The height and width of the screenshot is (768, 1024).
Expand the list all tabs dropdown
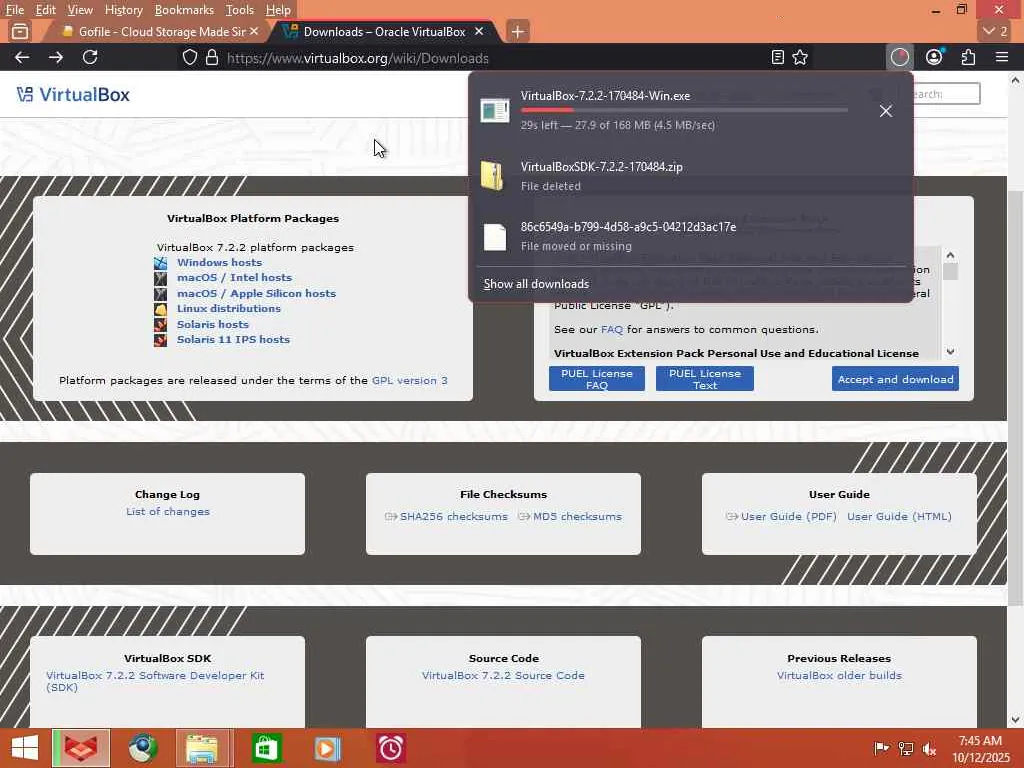(x=996, y=31)
